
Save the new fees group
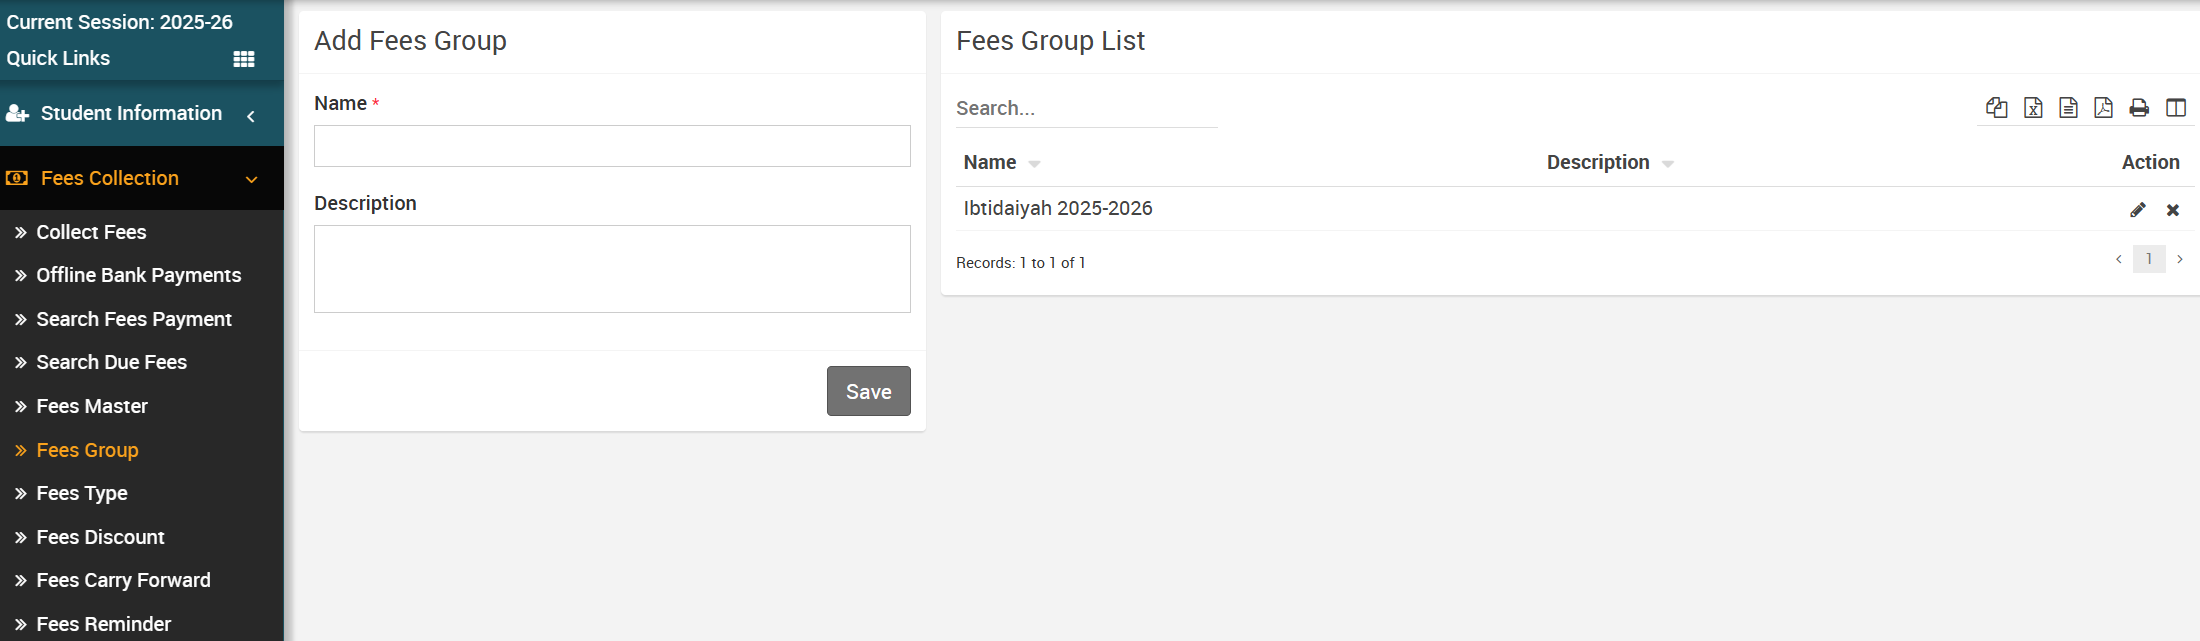868,391
